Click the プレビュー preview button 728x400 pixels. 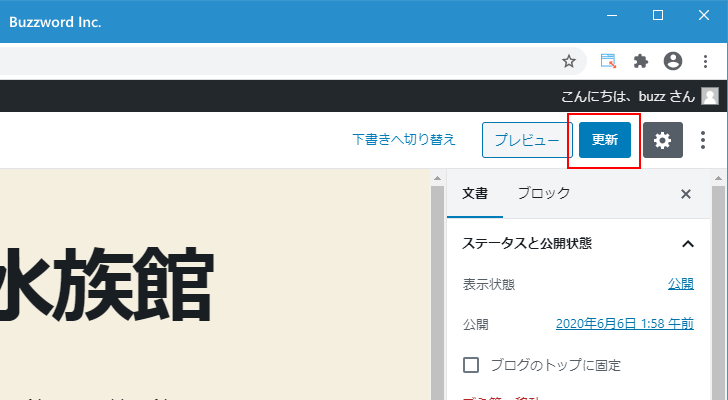point(527,140)
